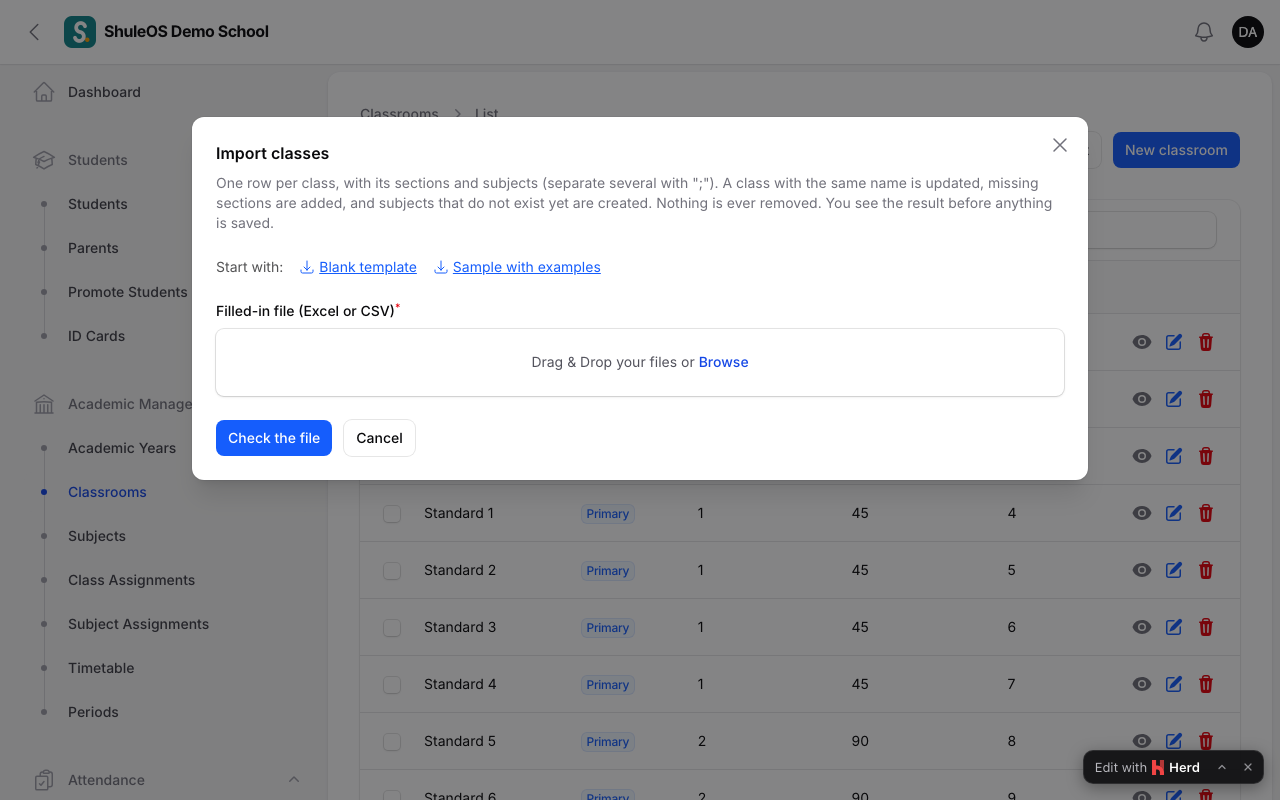Tick the Standard 2 row checkbox
The image size is (1280, 800).
[x=392, y=570]
